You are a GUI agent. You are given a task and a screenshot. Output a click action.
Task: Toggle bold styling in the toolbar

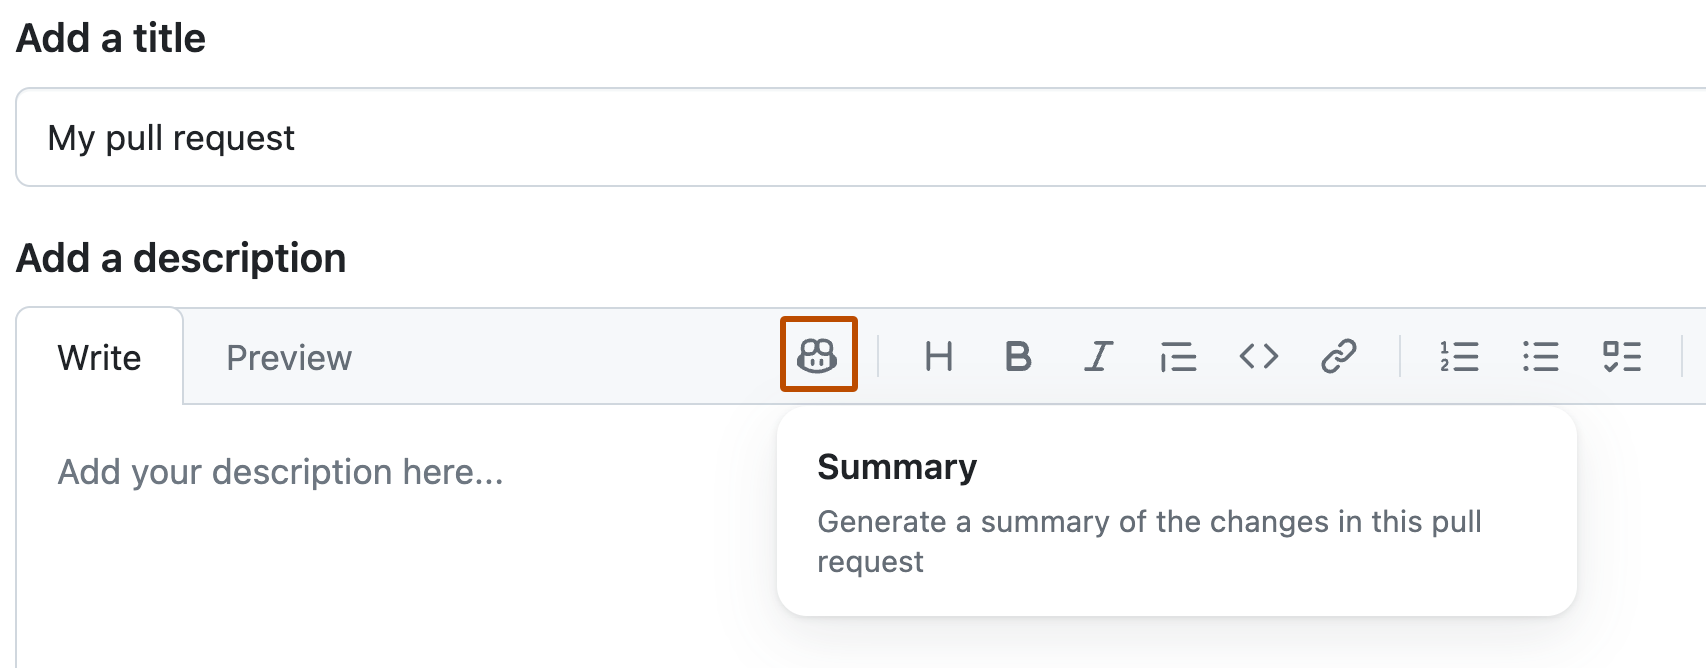pos(1017,356)
